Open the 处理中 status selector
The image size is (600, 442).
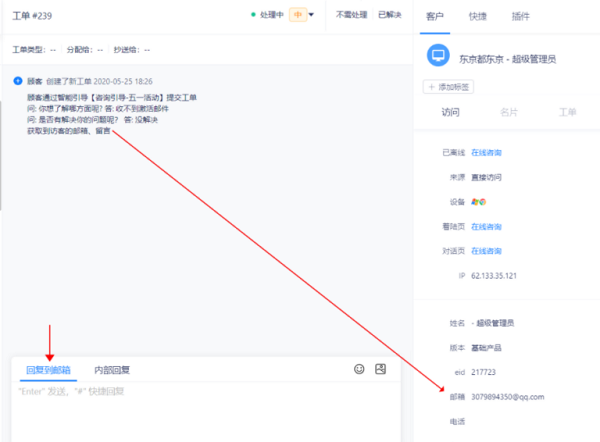coord(267,15)
